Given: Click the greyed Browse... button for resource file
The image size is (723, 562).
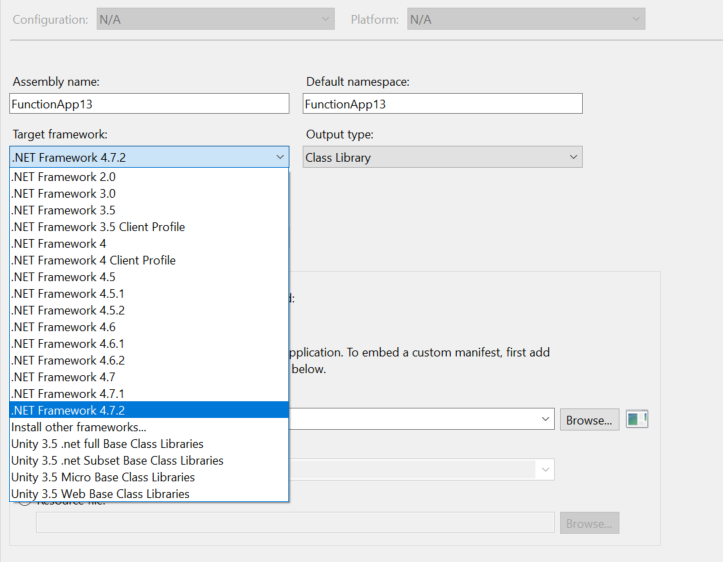Looking at the screenshot, I should [589, 523].
